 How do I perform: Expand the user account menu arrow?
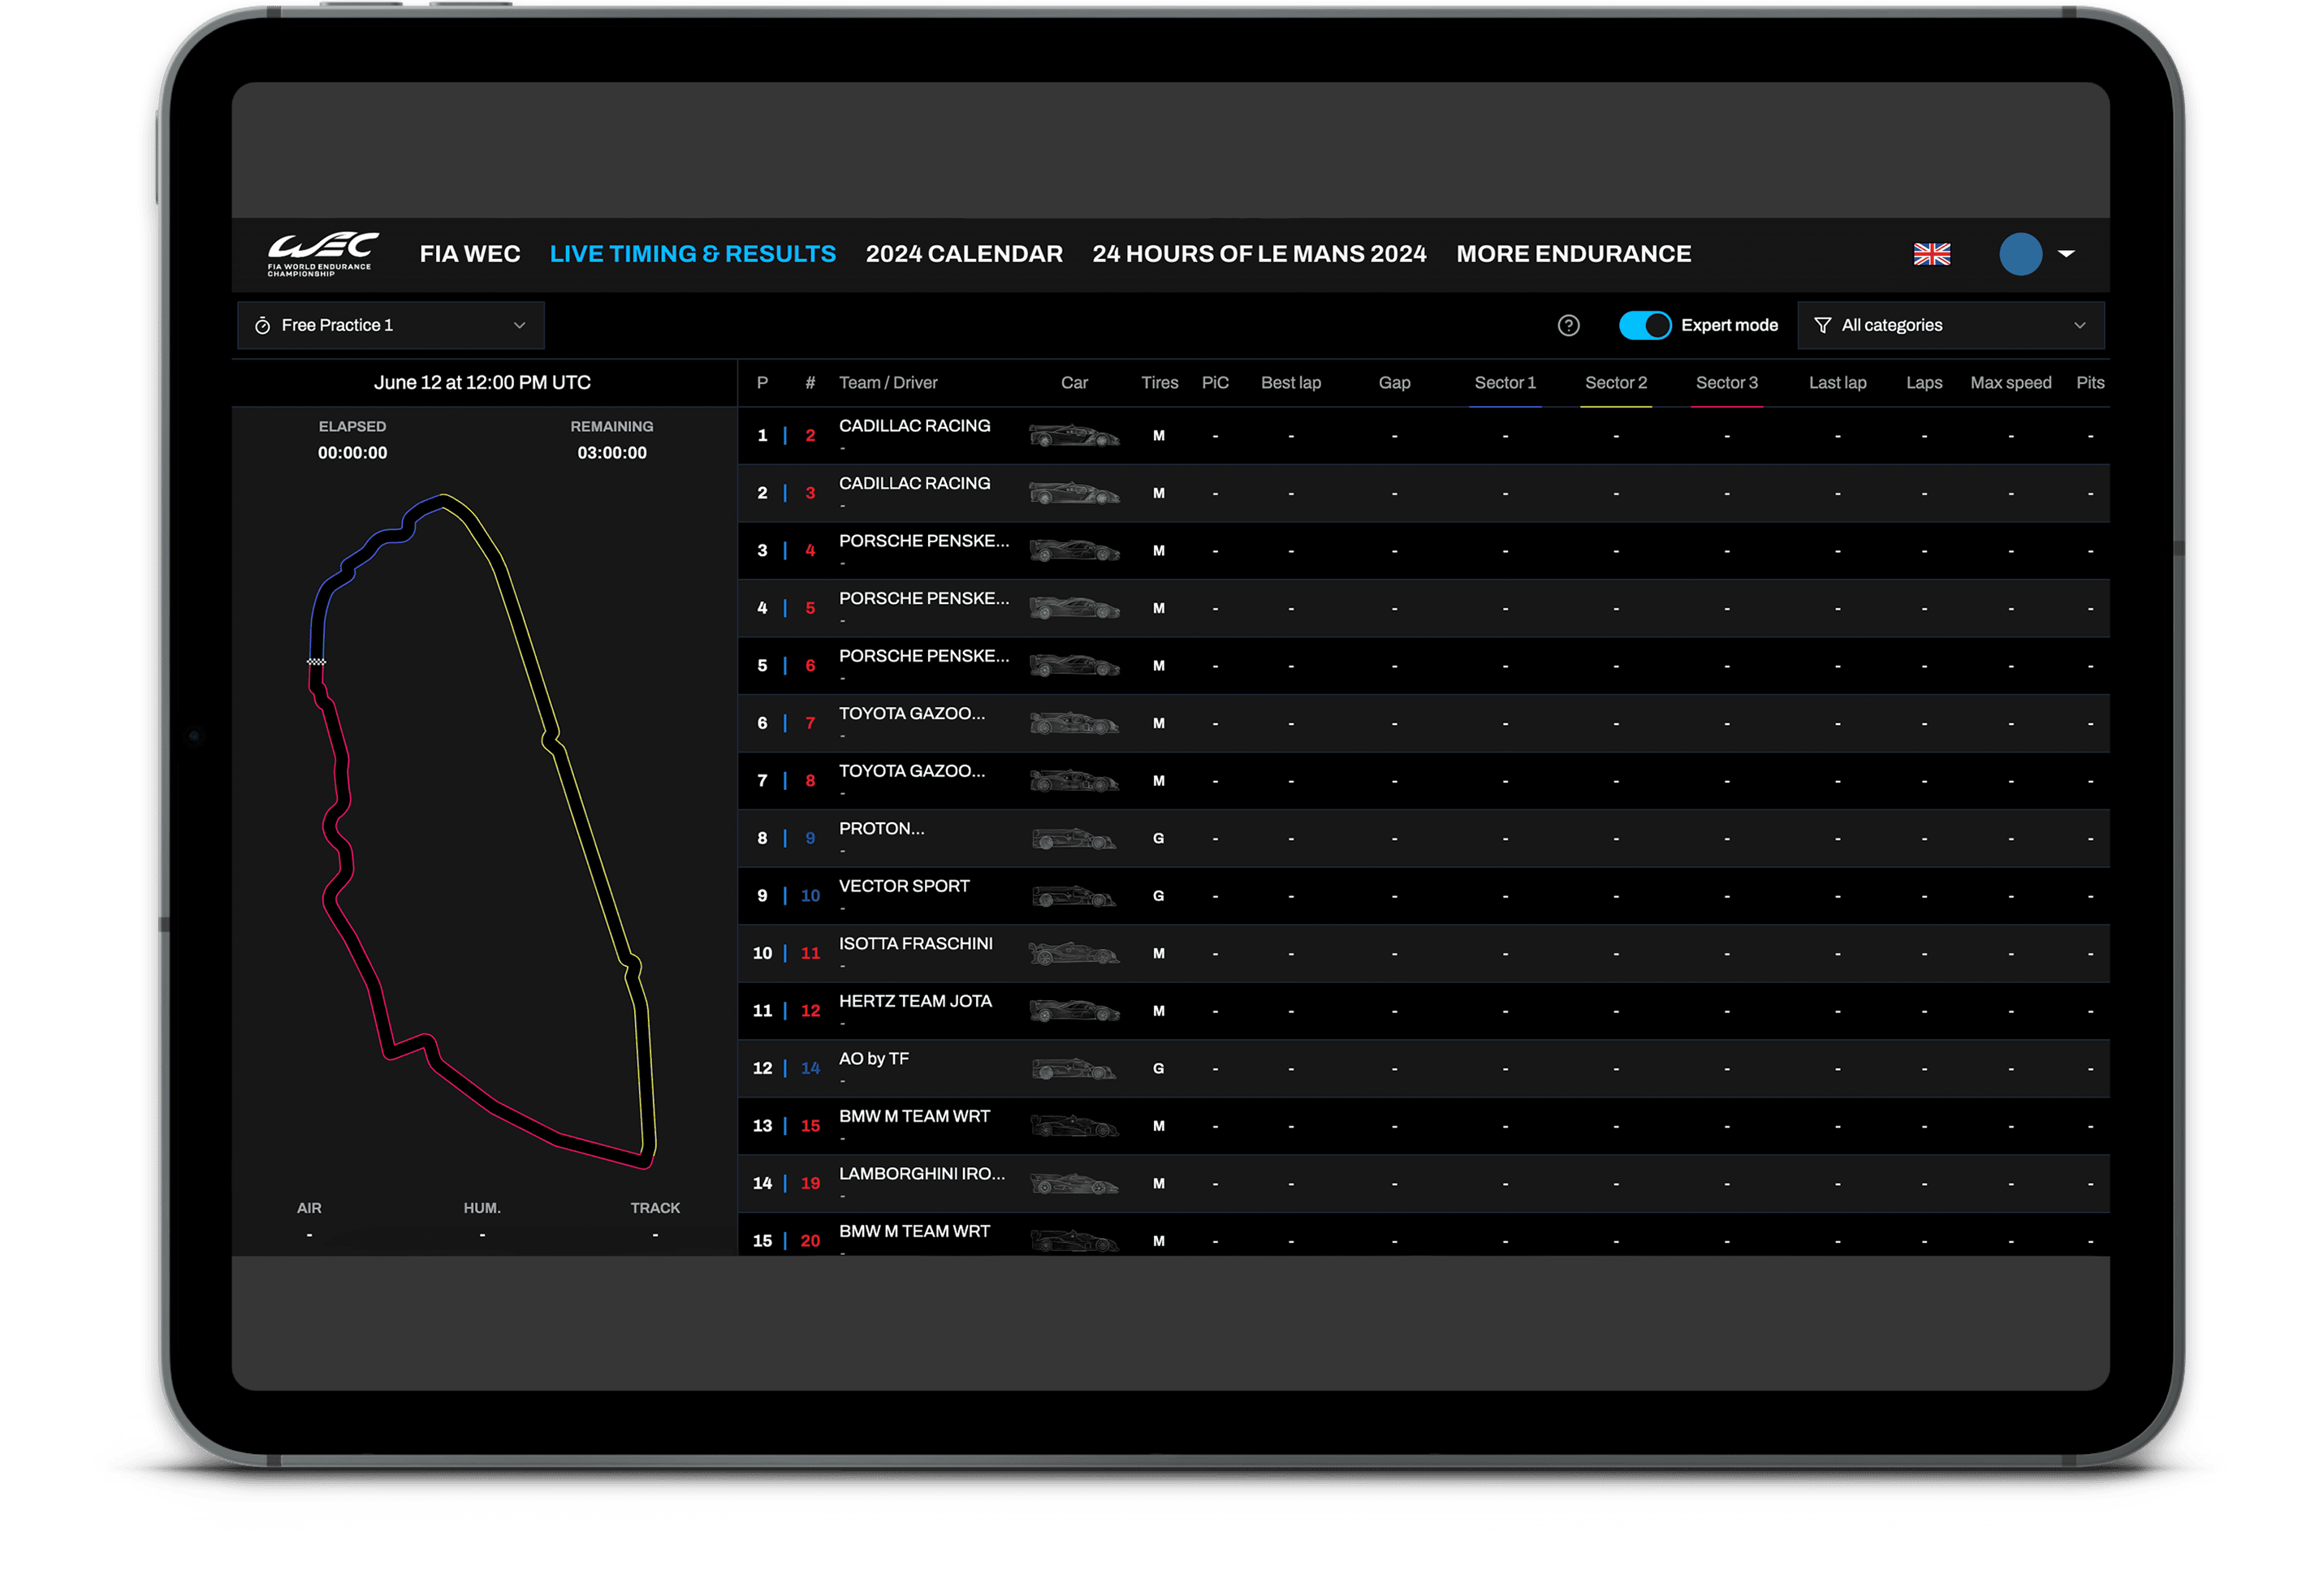(2066, 254)
